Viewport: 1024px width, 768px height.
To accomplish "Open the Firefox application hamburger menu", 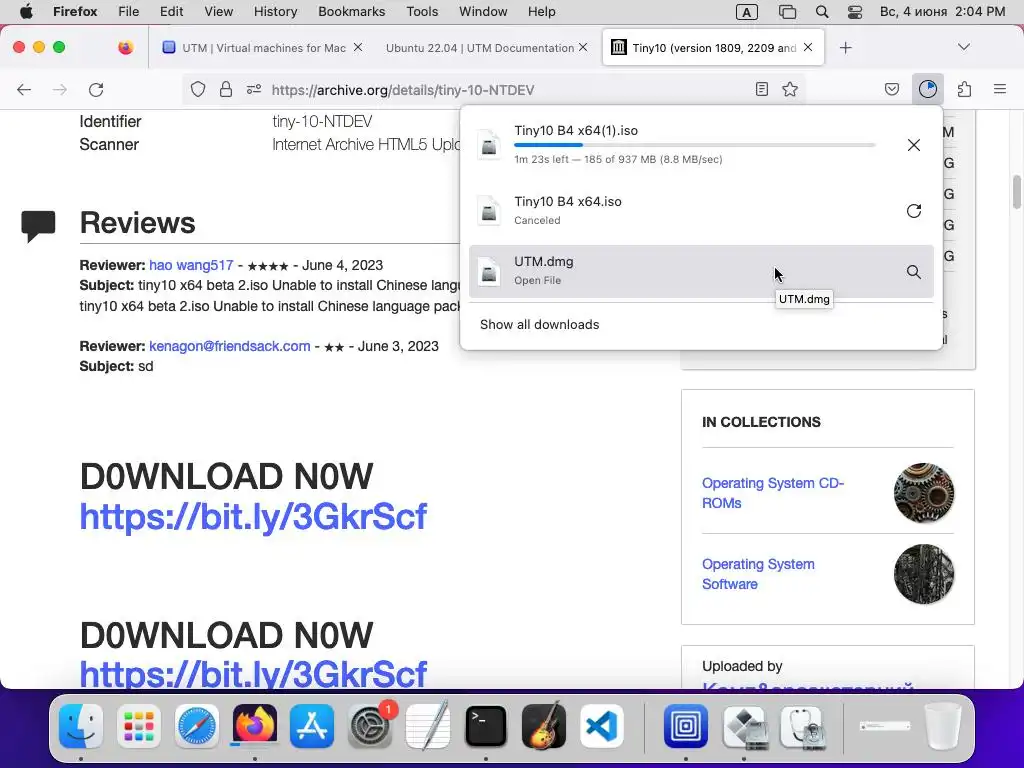I will 999,89.
